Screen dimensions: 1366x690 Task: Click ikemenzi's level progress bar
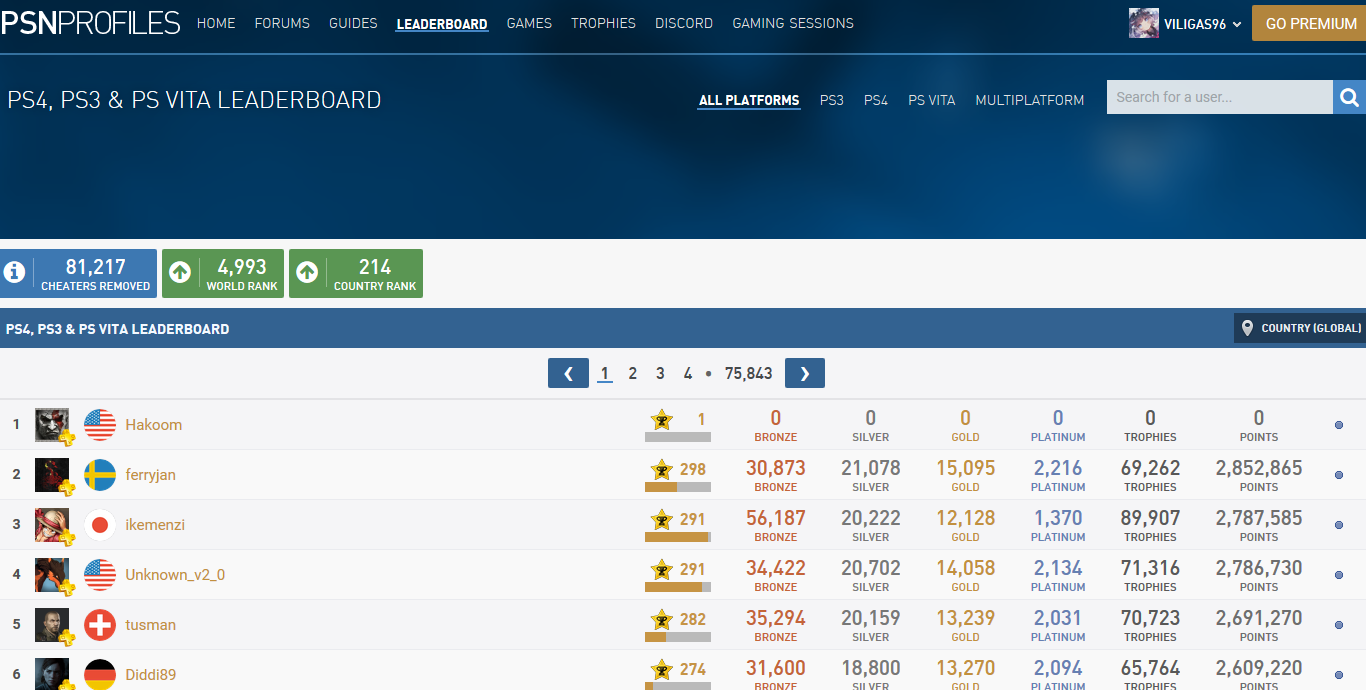(678, 537)
